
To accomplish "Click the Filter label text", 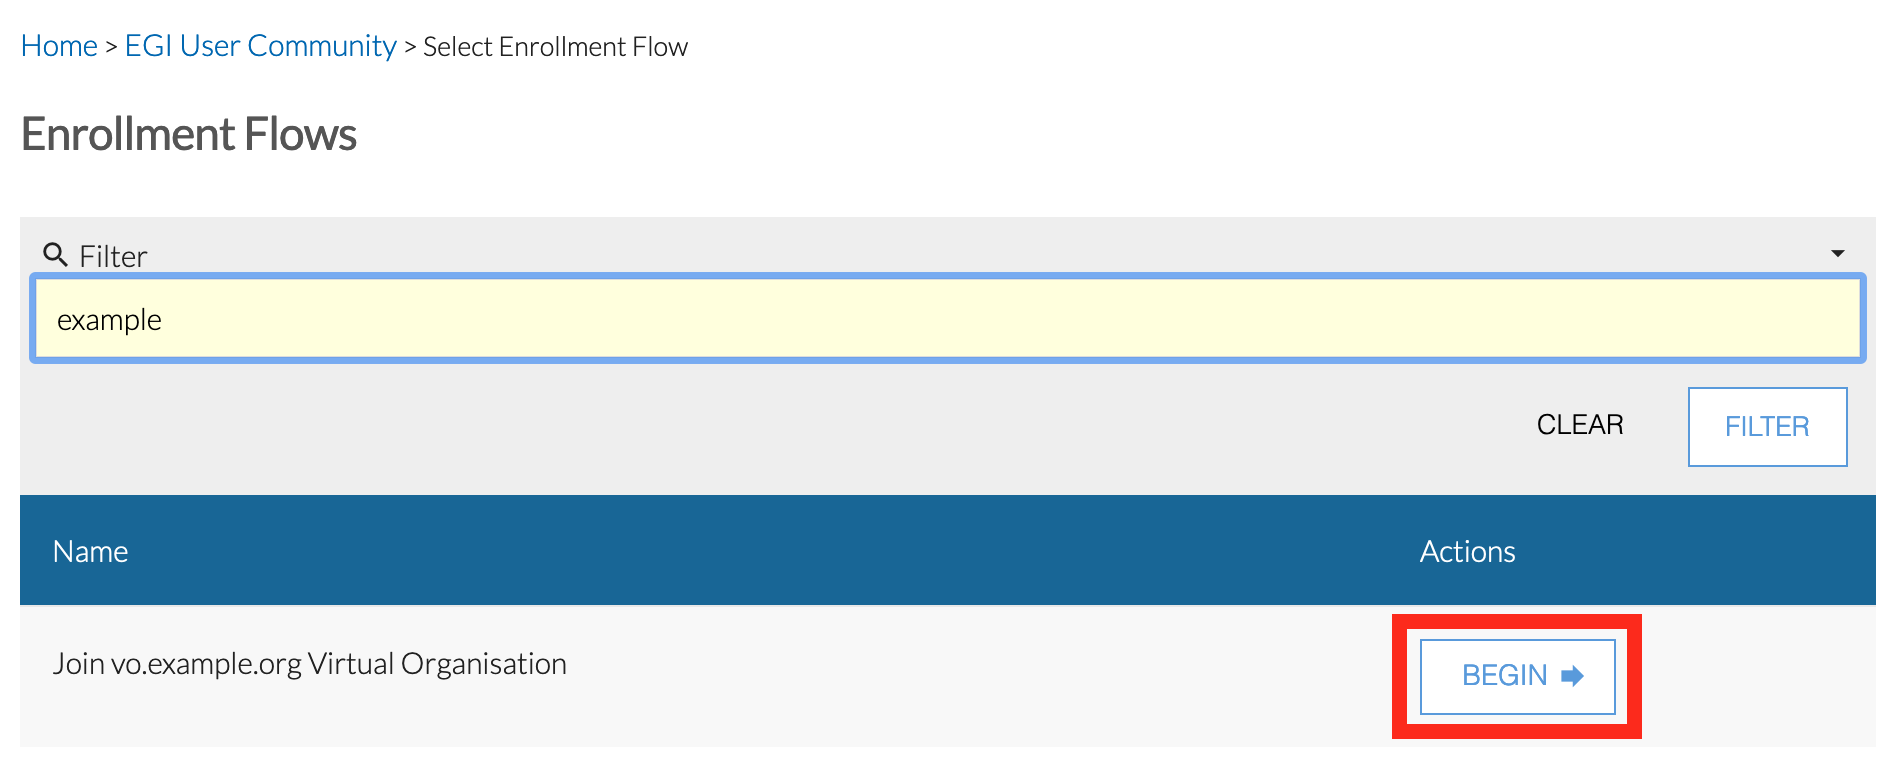I will [113, 257].
